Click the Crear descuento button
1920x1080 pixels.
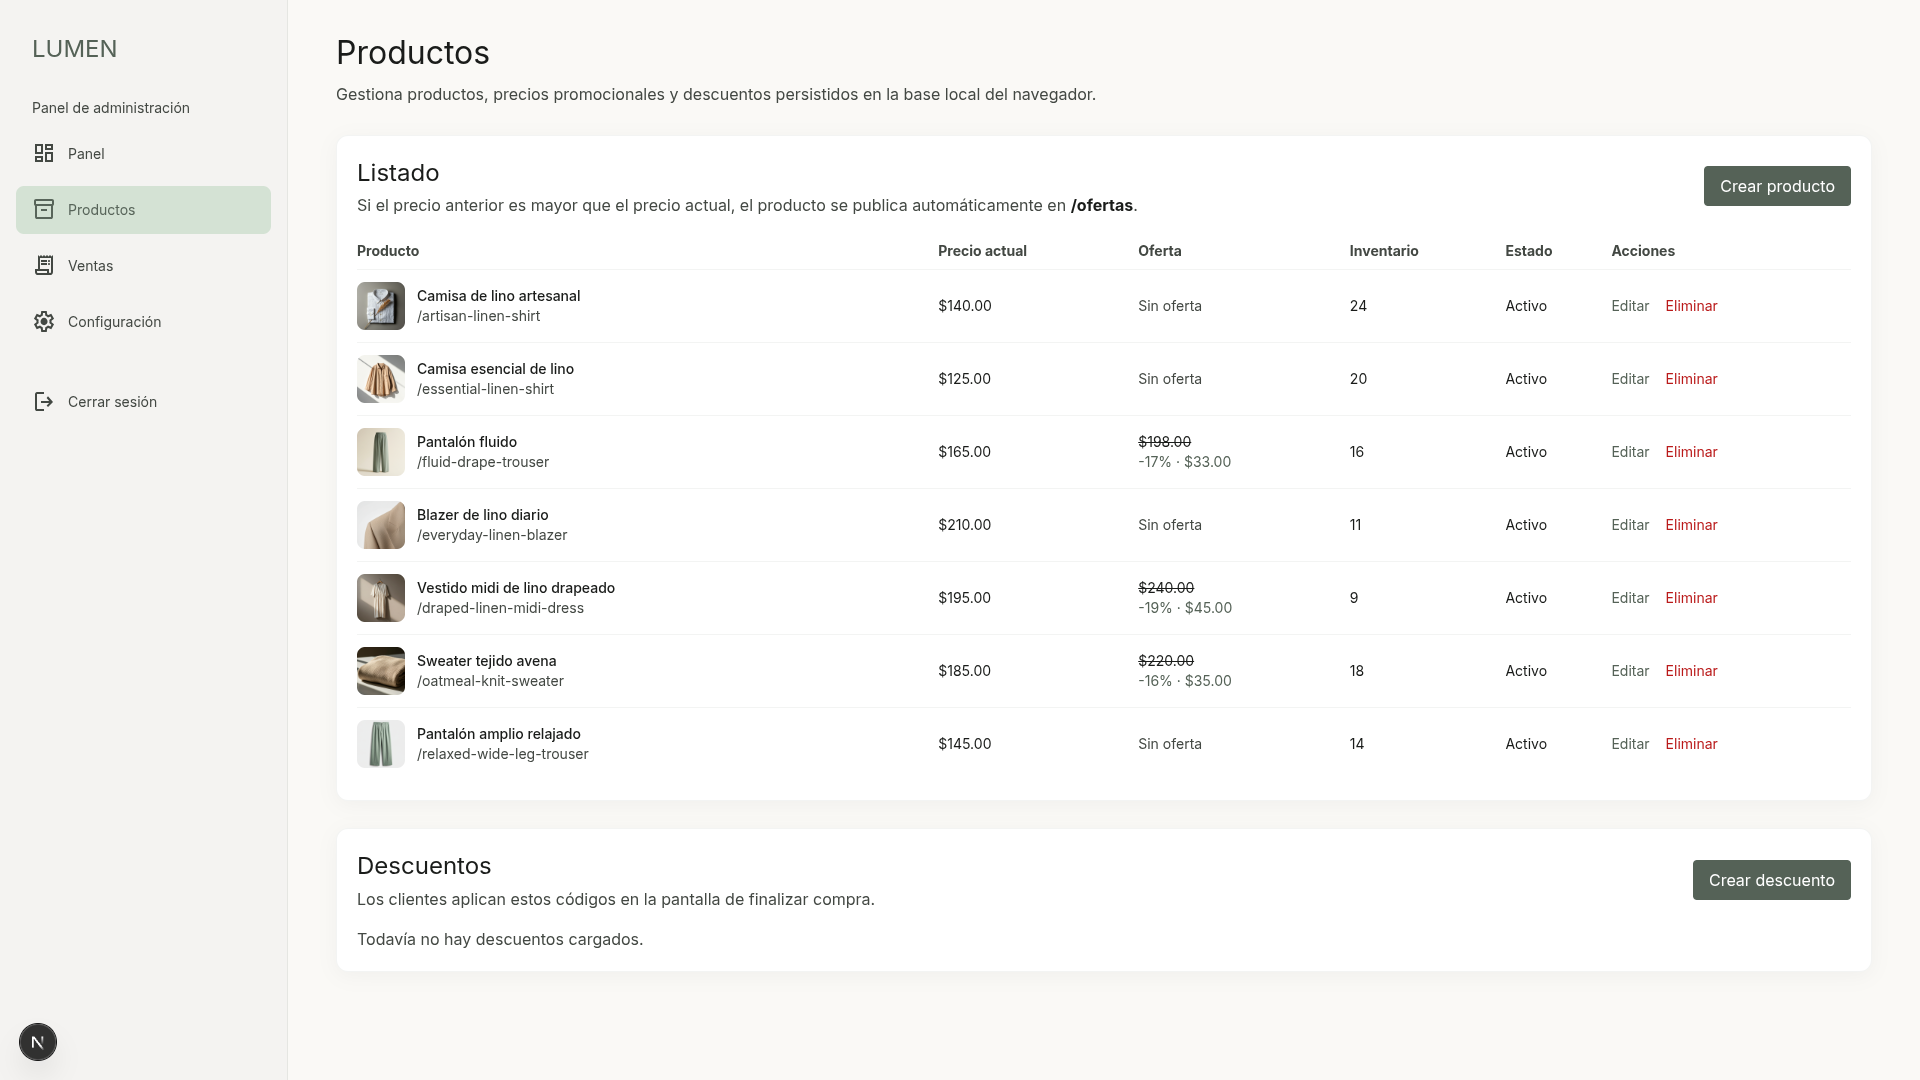1771,880
